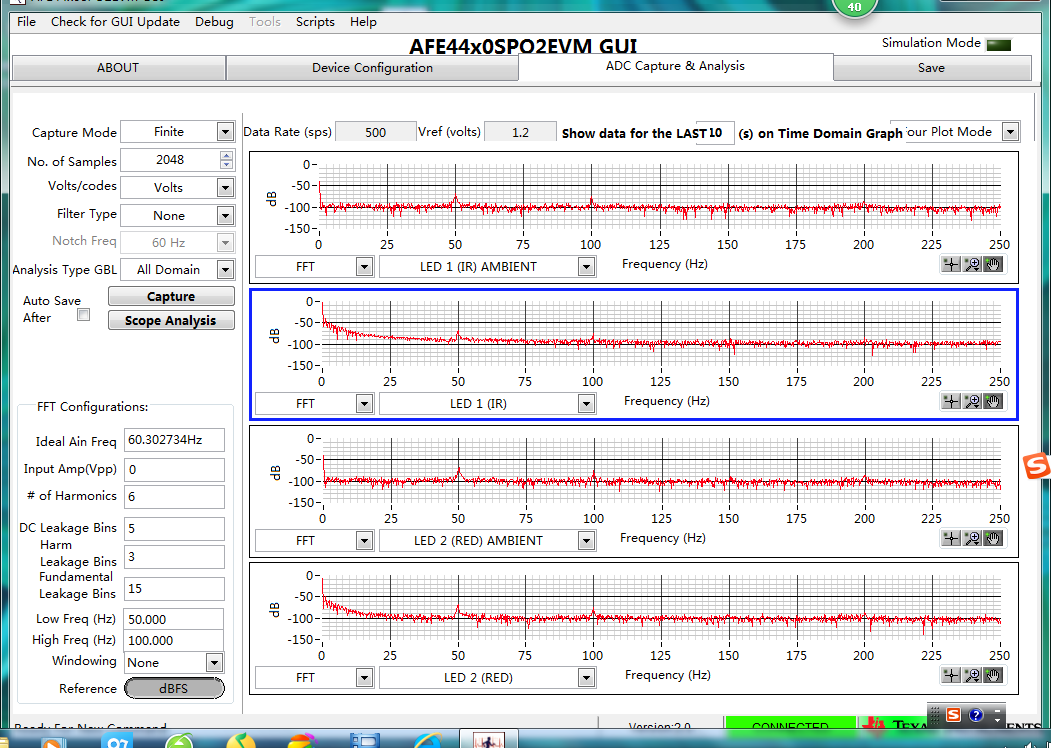Click the Harm Leakage Bins field
Screen dimensions: 1051x748
pos(174,556)
